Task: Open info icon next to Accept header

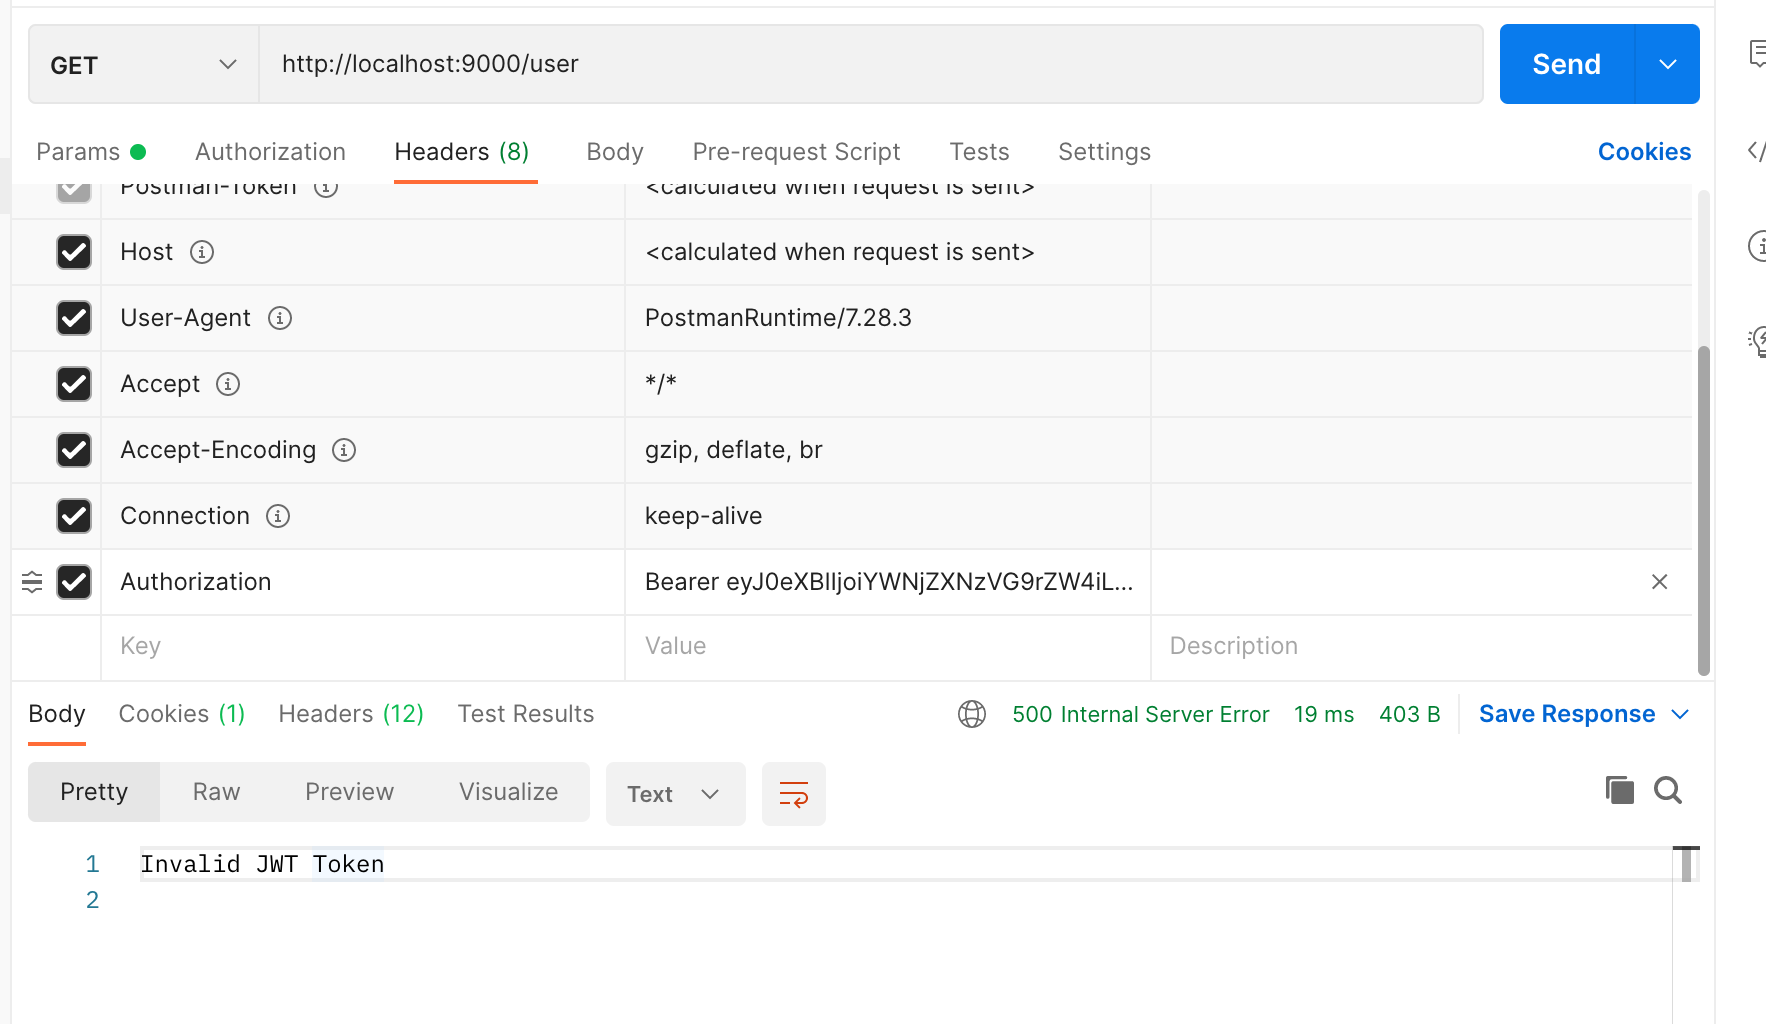Action: coord(228,384)
